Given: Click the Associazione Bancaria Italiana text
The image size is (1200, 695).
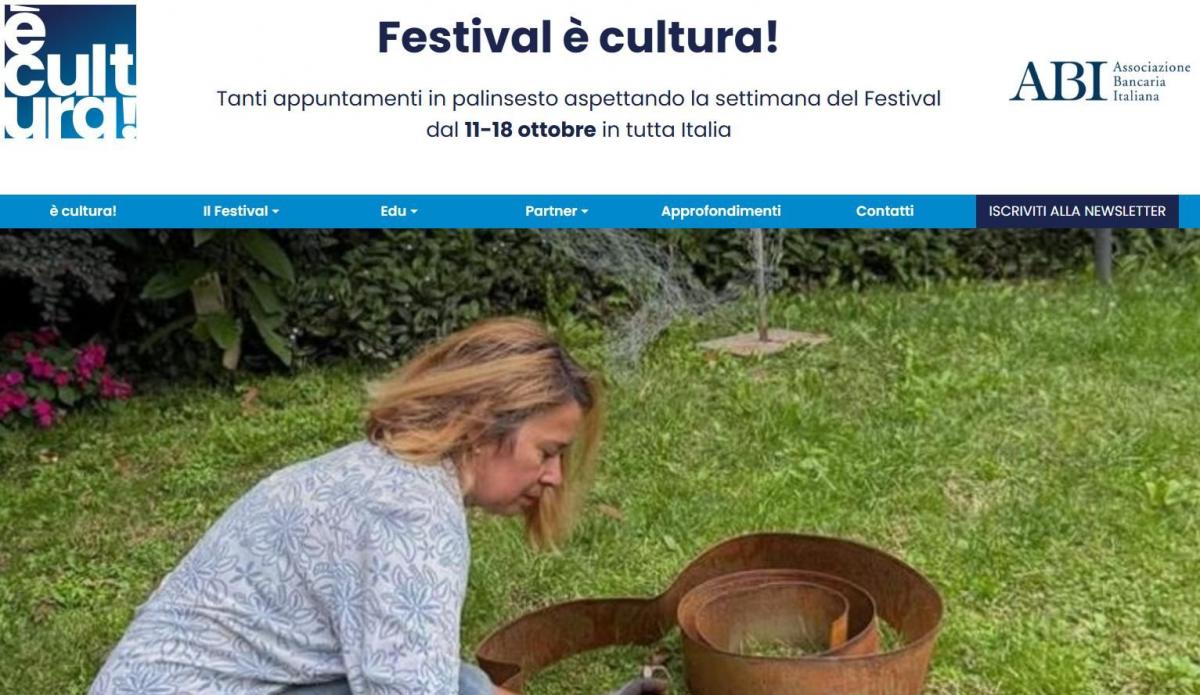Looking at the screenshot, I should click(x=1151, y=82).
